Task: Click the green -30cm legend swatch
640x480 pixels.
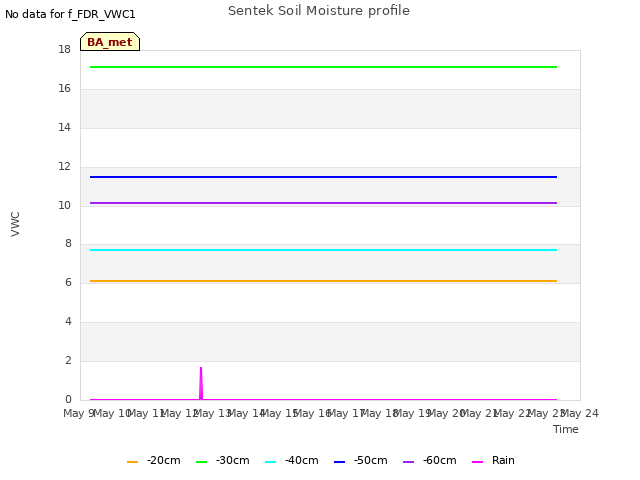Action: pyautogui.click(x=202, y=462)
